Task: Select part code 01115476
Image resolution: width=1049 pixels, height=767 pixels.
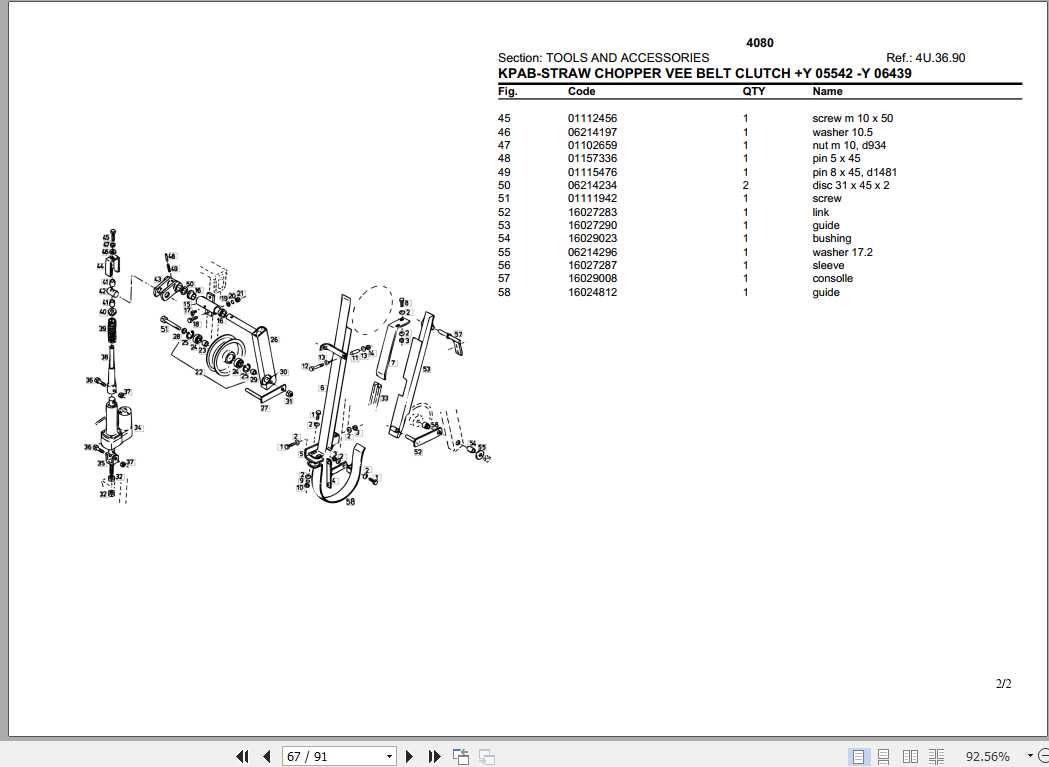Action: click(592, 172)
